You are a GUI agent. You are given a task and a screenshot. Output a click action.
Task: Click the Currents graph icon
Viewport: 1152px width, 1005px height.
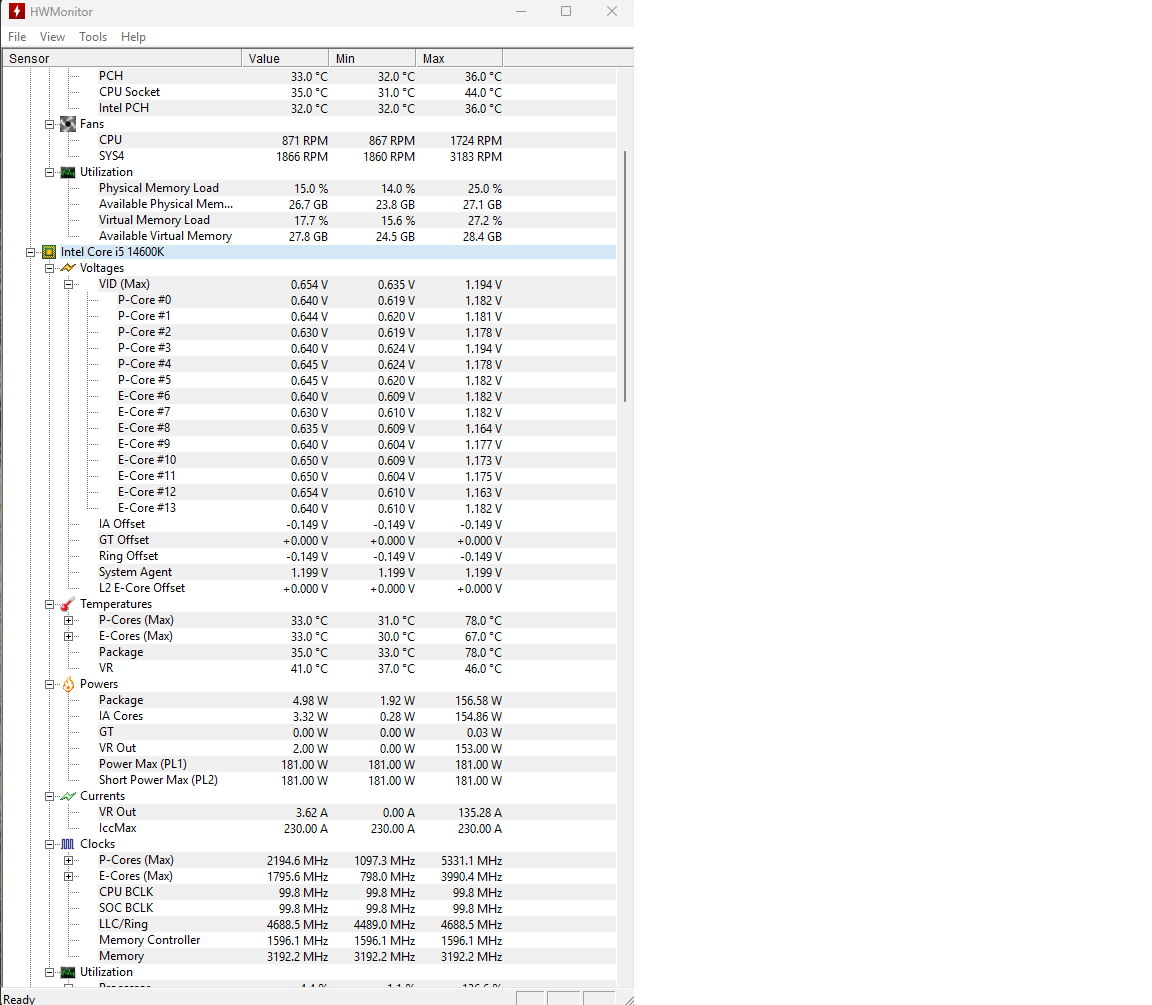68,796
